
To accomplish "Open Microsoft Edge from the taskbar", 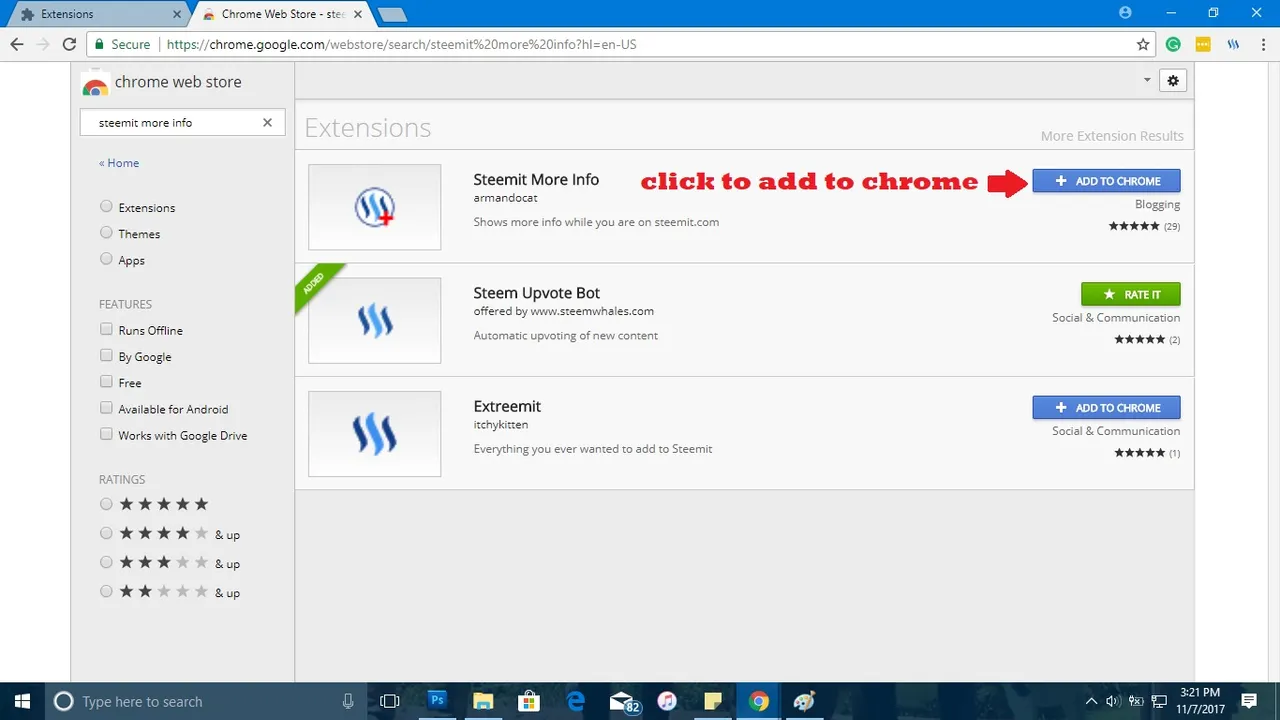I will click(x=576, y=701).
